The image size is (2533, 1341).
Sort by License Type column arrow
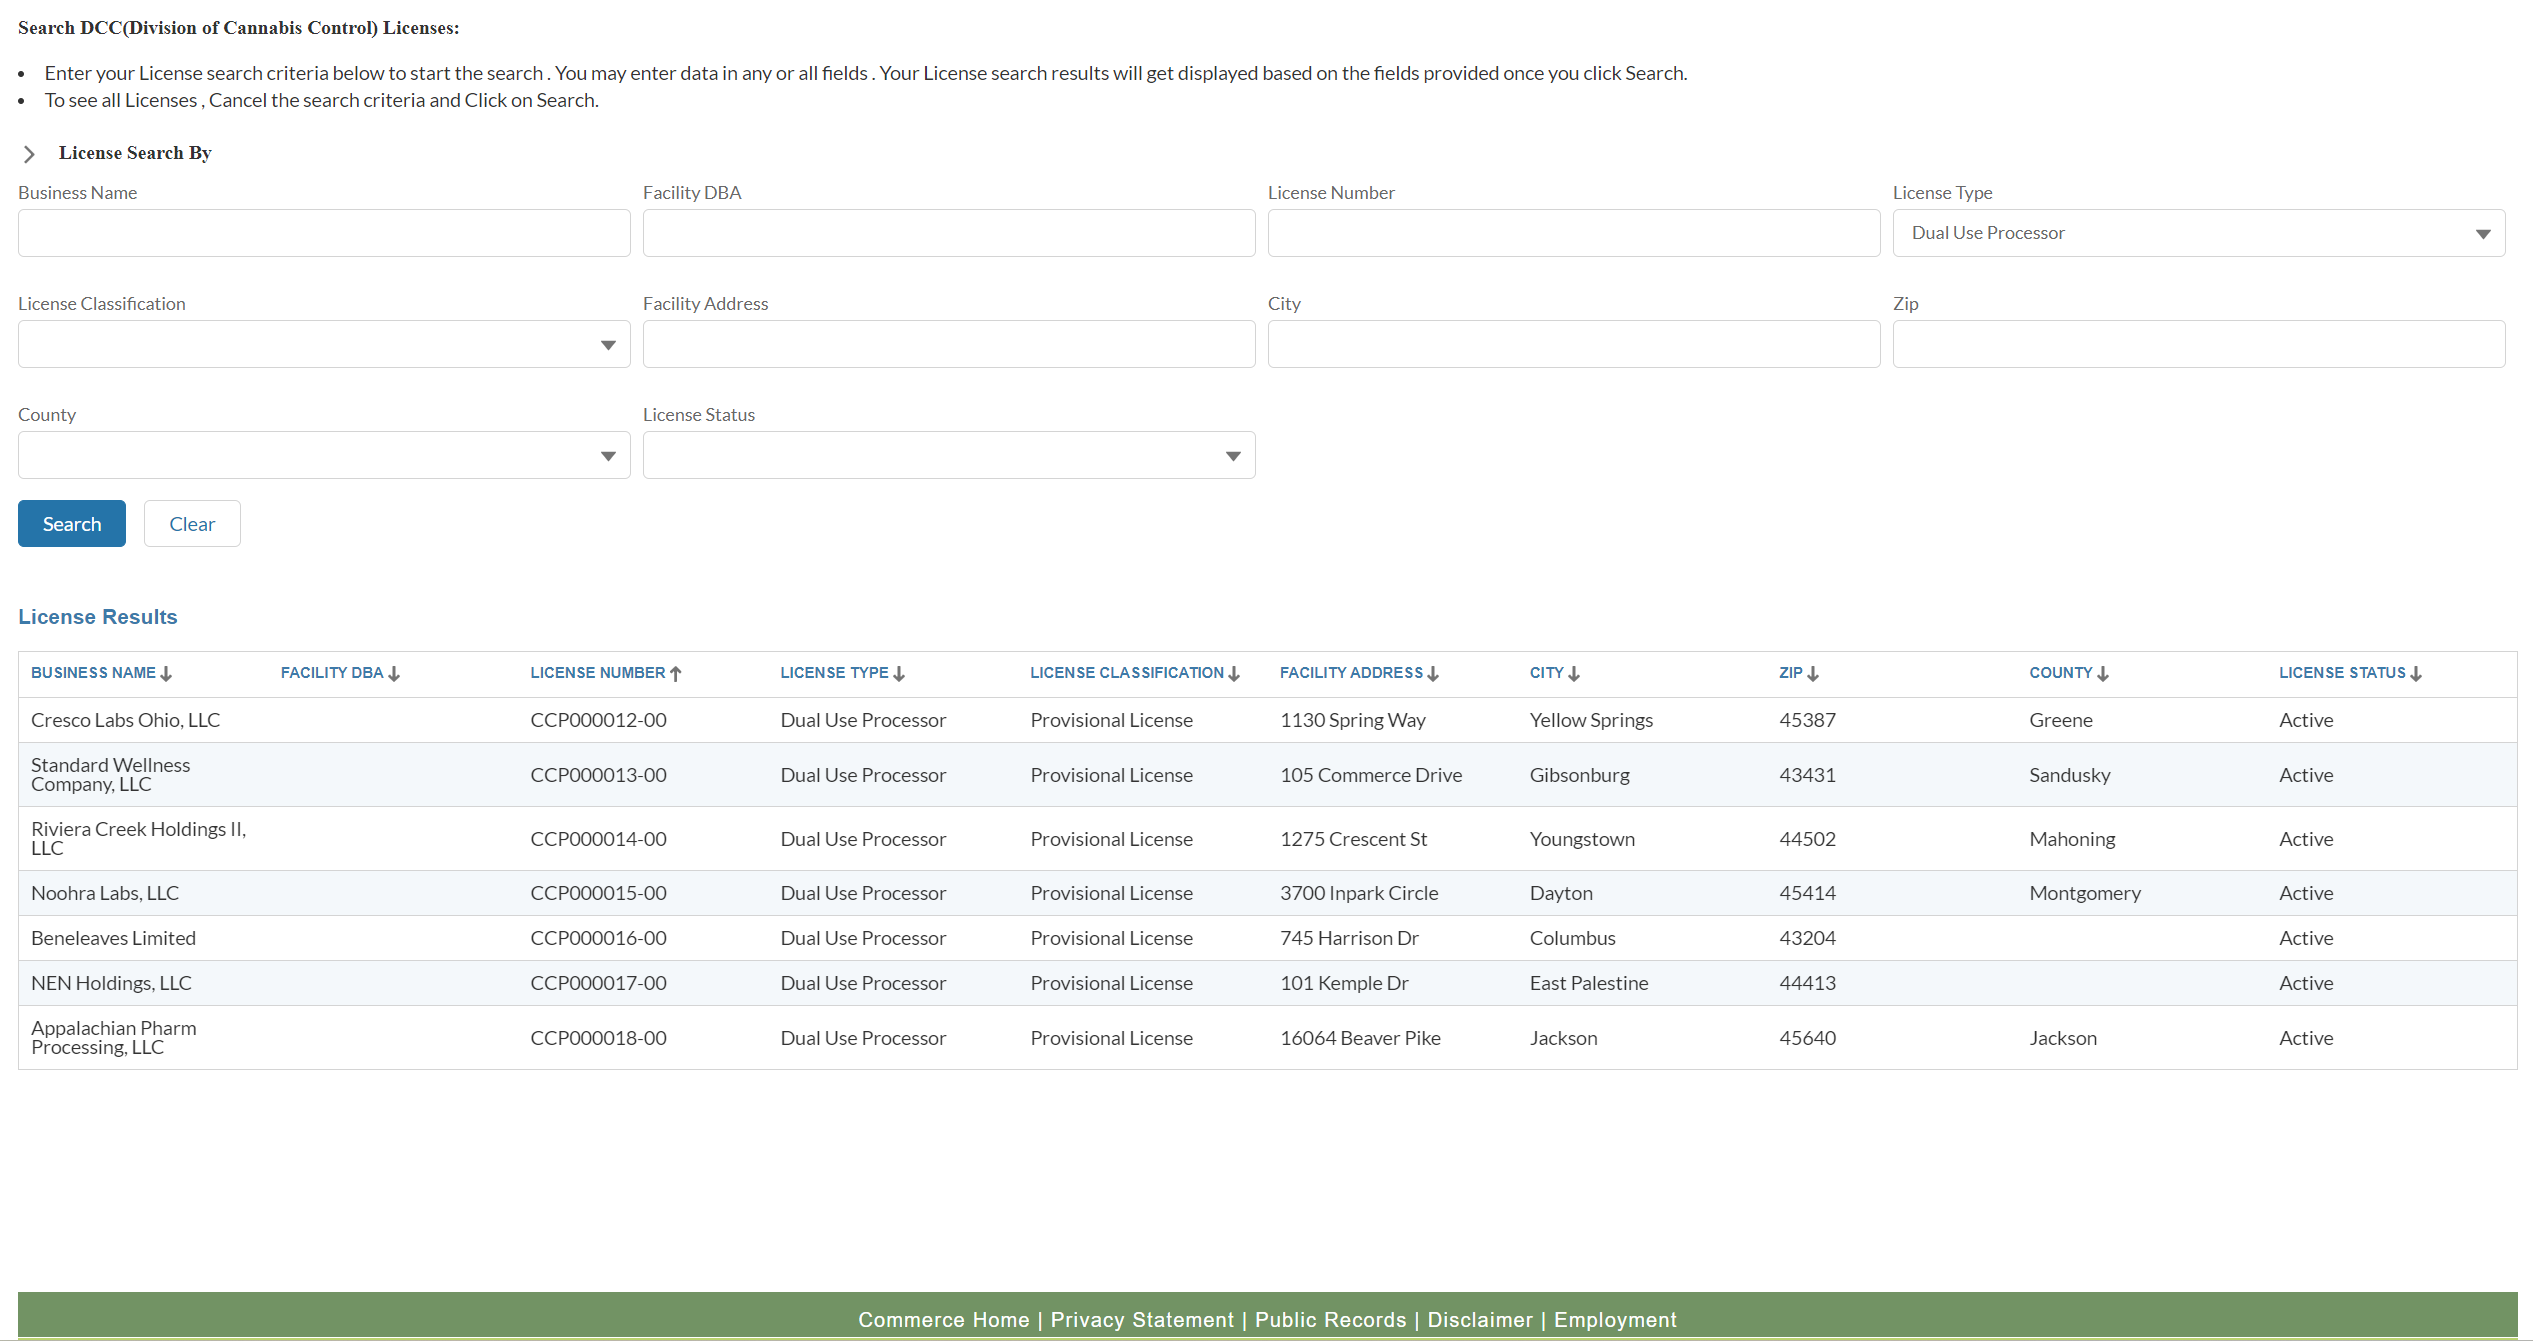899,674
